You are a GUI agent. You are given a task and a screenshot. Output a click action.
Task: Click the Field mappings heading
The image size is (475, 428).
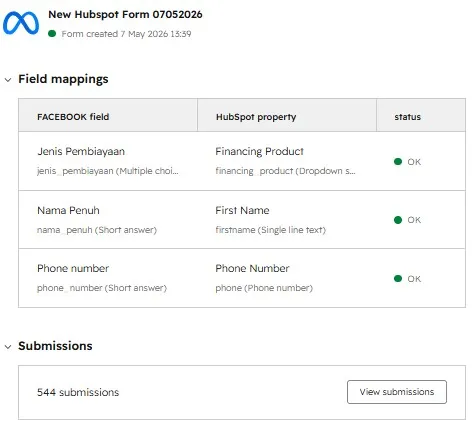point(63,79)
